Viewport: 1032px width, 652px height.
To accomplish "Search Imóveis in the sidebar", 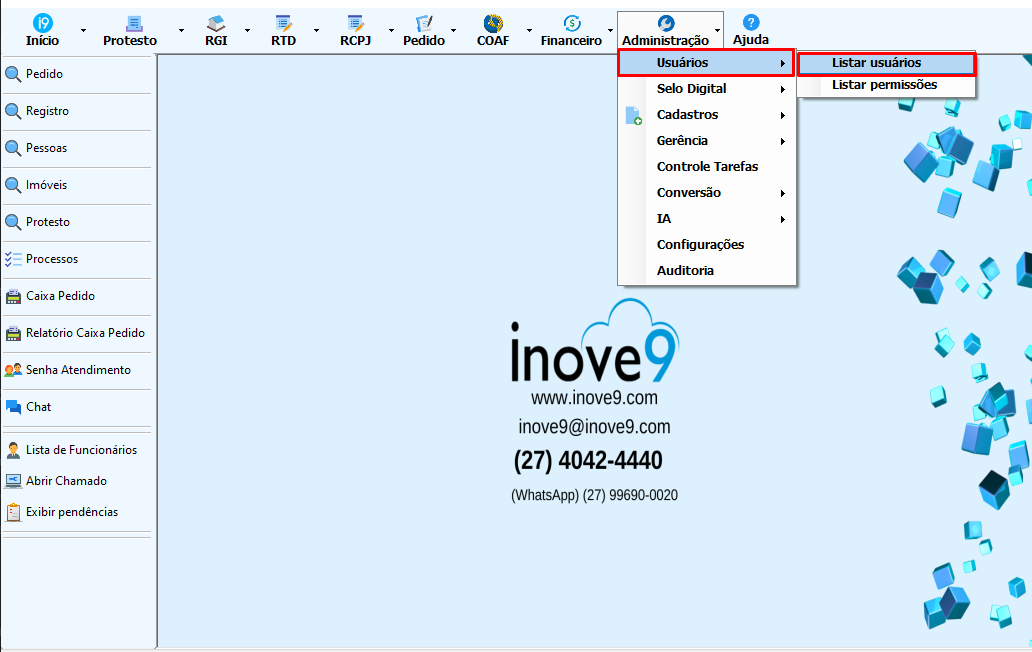I will [46, 185].
